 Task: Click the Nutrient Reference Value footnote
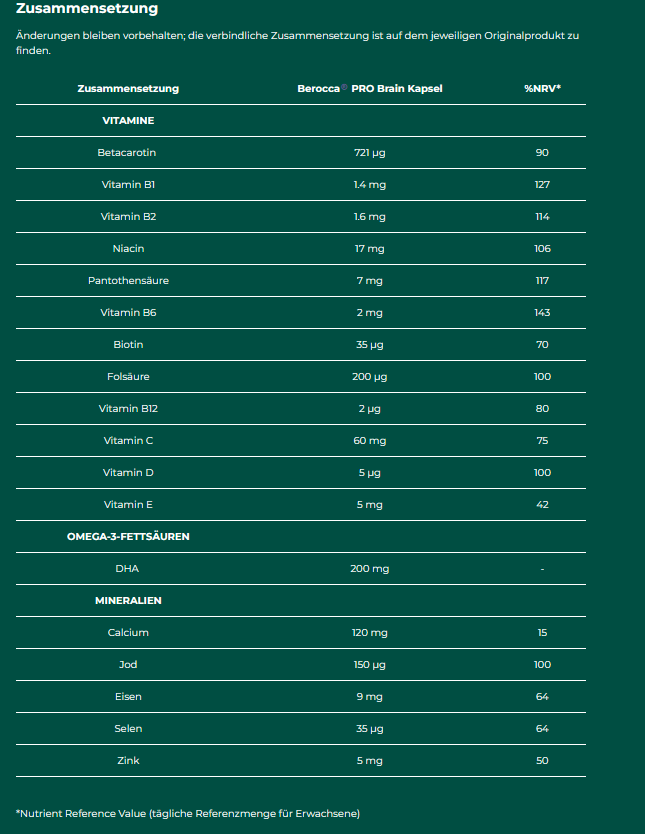coord(188,813)
